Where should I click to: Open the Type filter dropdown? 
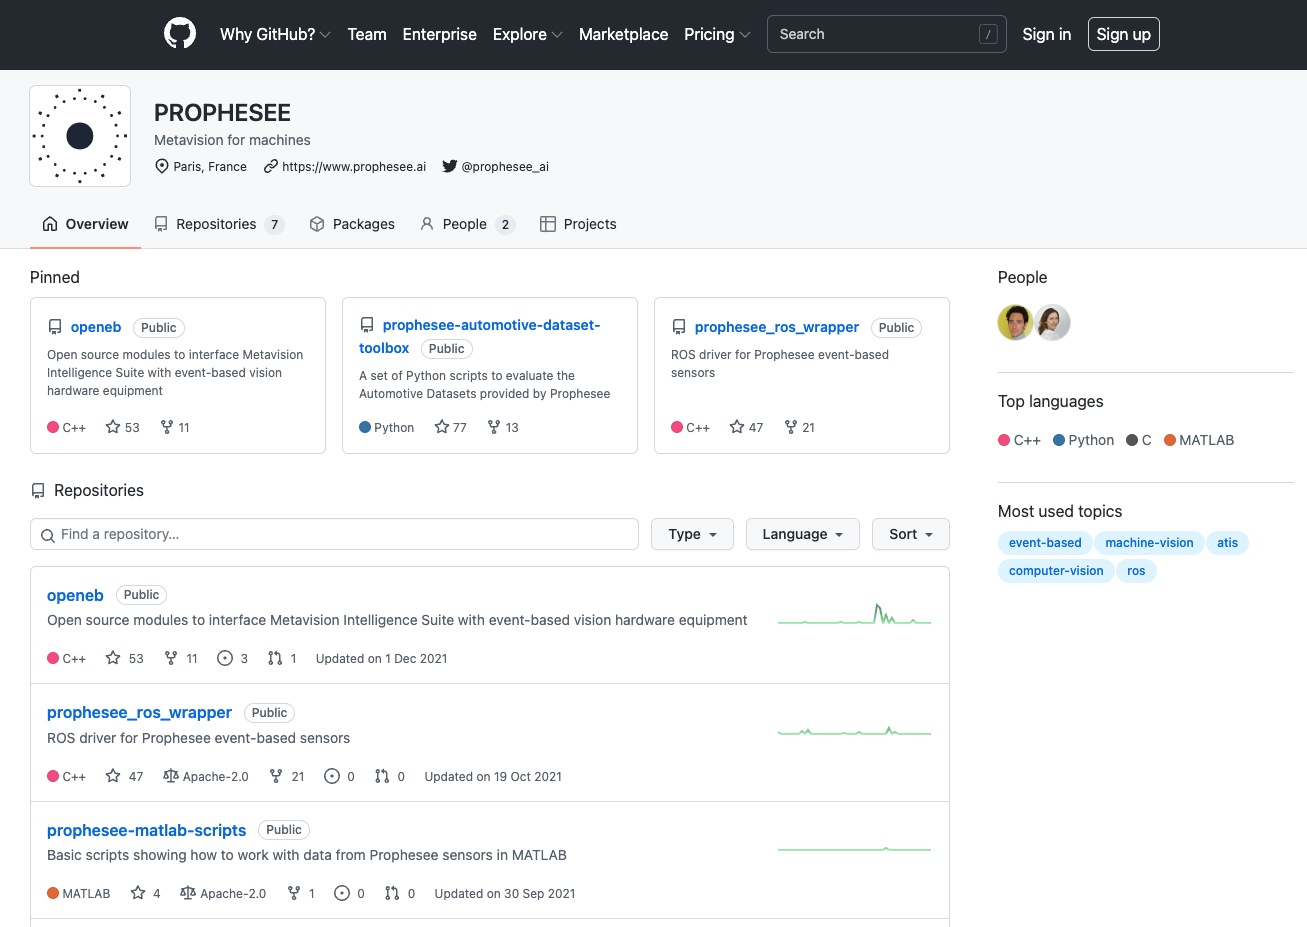coord(692,534)
